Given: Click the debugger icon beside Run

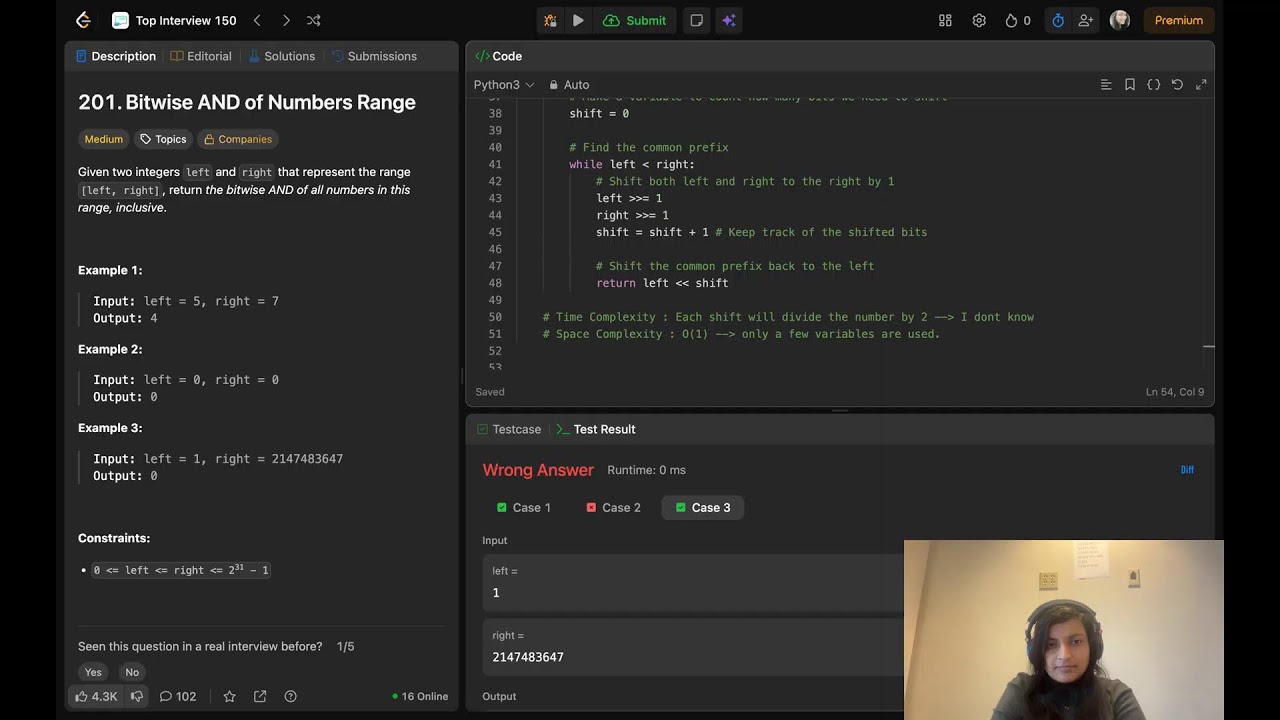Looking at the screenshot, I should 550,20.
